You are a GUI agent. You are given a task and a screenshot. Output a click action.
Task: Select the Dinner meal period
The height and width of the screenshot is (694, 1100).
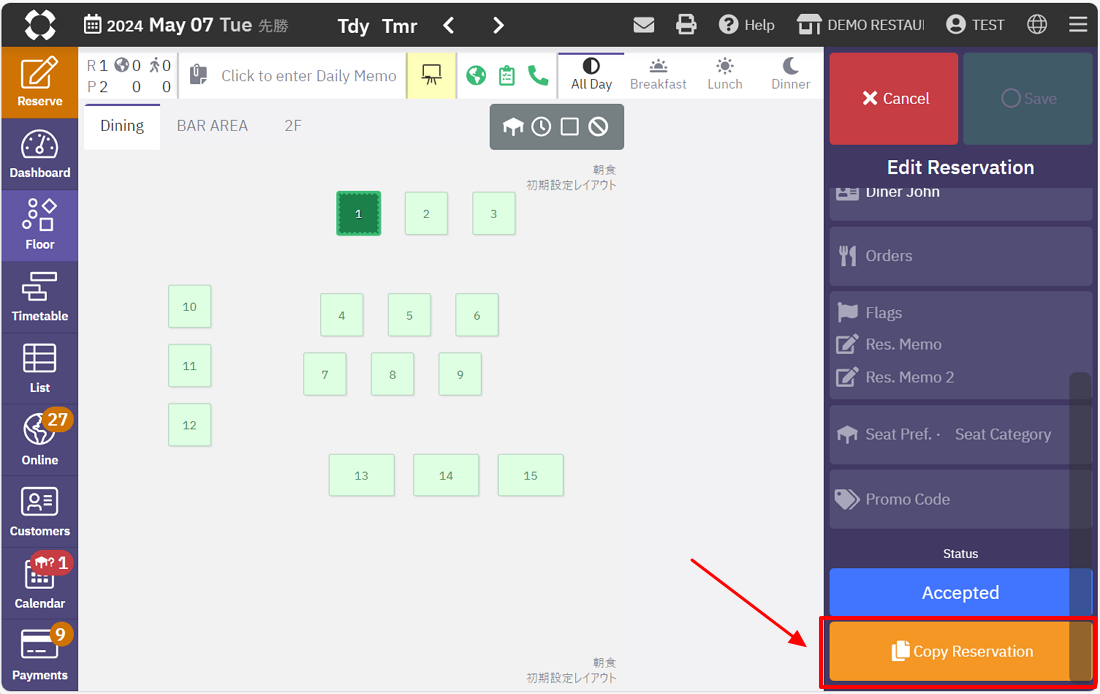coord(791,74)
